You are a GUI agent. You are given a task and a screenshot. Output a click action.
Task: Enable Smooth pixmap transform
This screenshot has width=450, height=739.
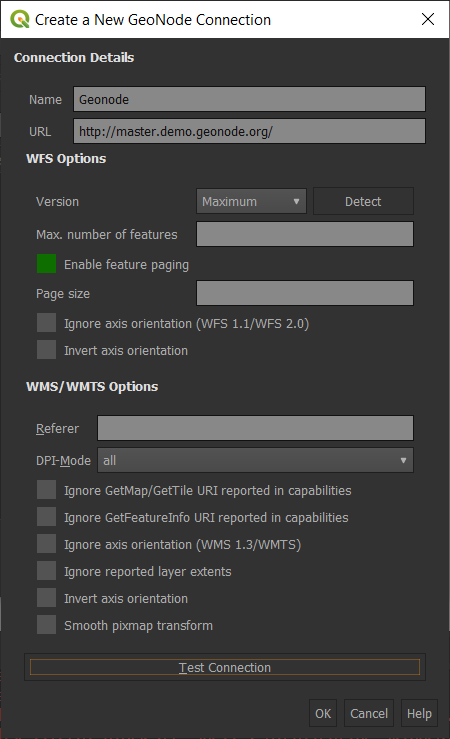[x=47, y=625]
